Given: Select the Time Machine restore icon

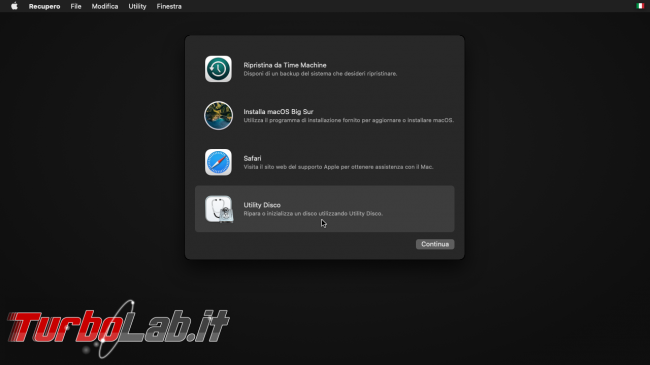Looking at the screenshot, I should click(x=218, y=69).
